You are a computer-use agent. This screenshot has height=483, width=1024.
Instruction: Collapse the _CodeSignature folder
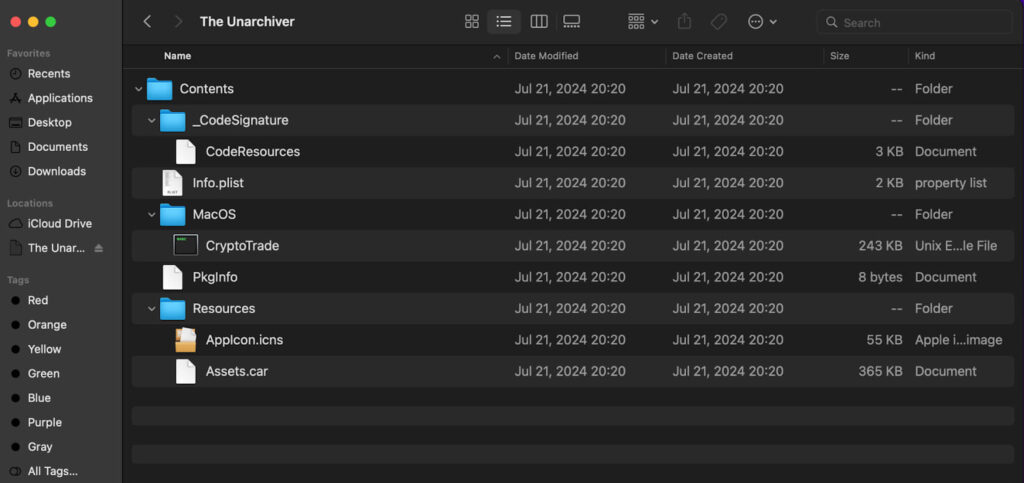[x=152, y=120]
